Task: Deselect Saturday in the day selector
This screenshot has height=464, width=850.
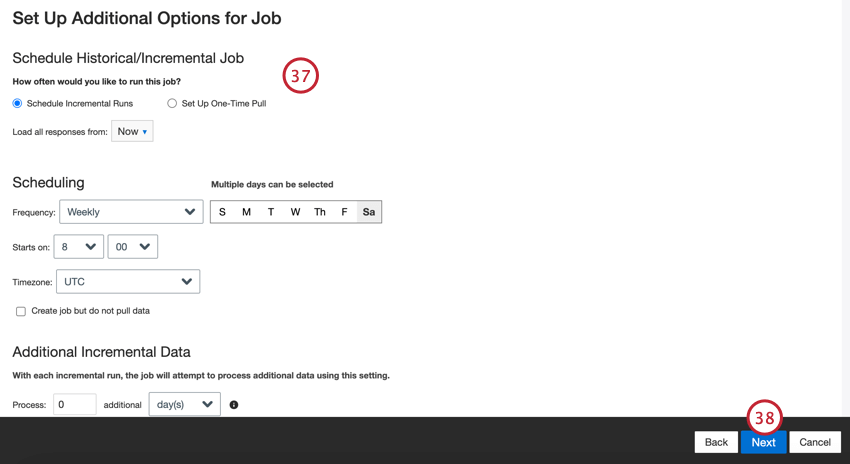Action: [369, 212]
